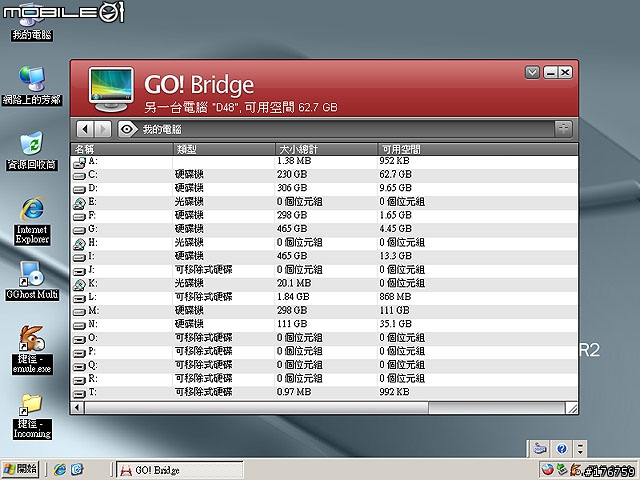Sort by the 類型 column header
The width and height of the screenshot is (640, 480).
[x=224, y=149]
